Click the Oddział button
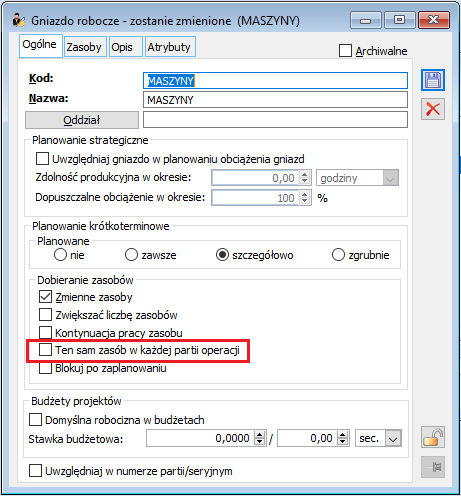 82,120
